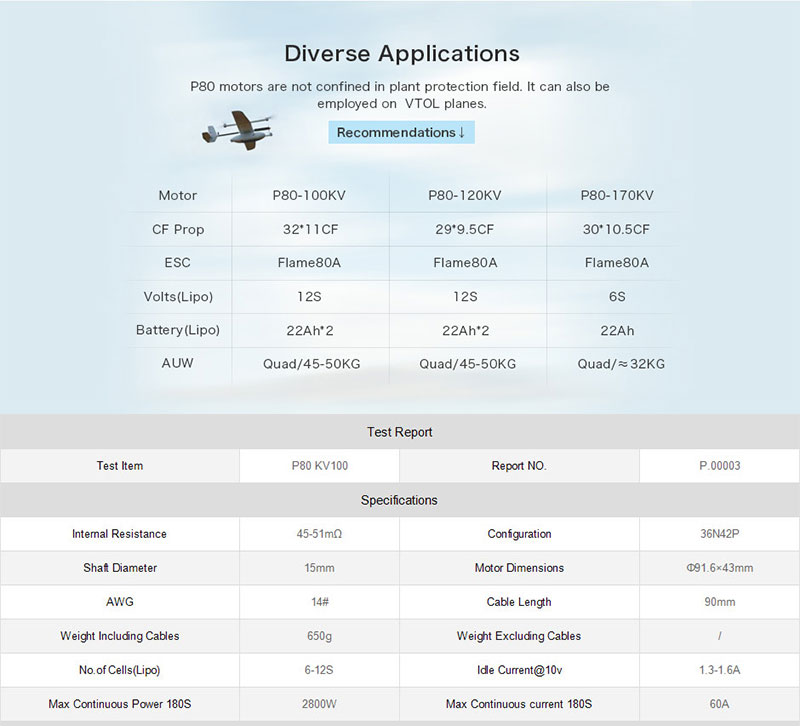
Task: Click 'Quad/45-50KG' in the P80-120KV column
Action: click(x=467, y=364)
